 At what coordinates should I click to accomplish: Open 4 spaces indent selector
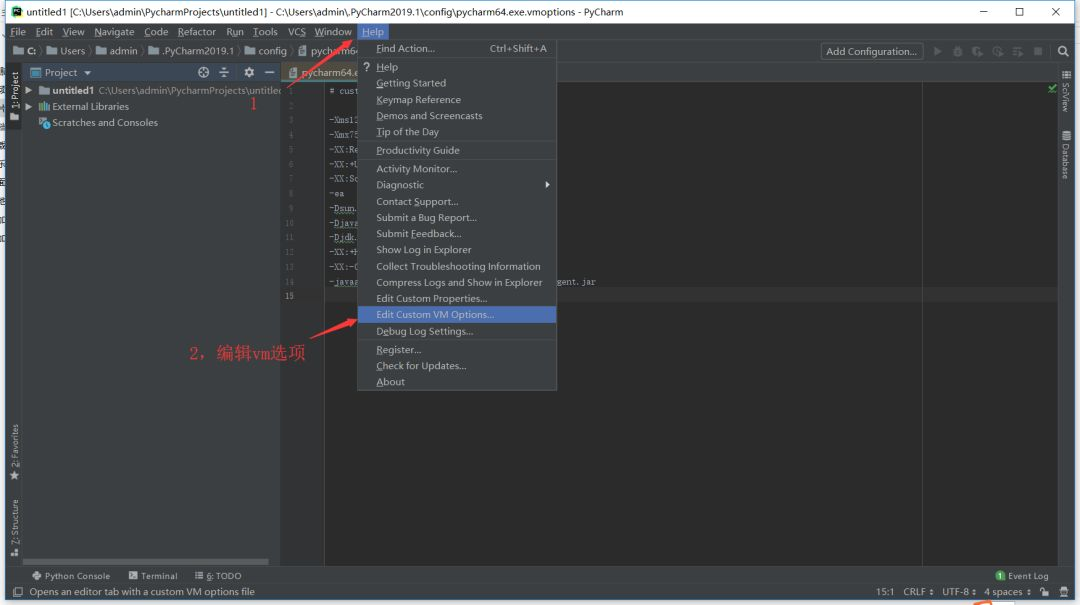pos(1007,592)
